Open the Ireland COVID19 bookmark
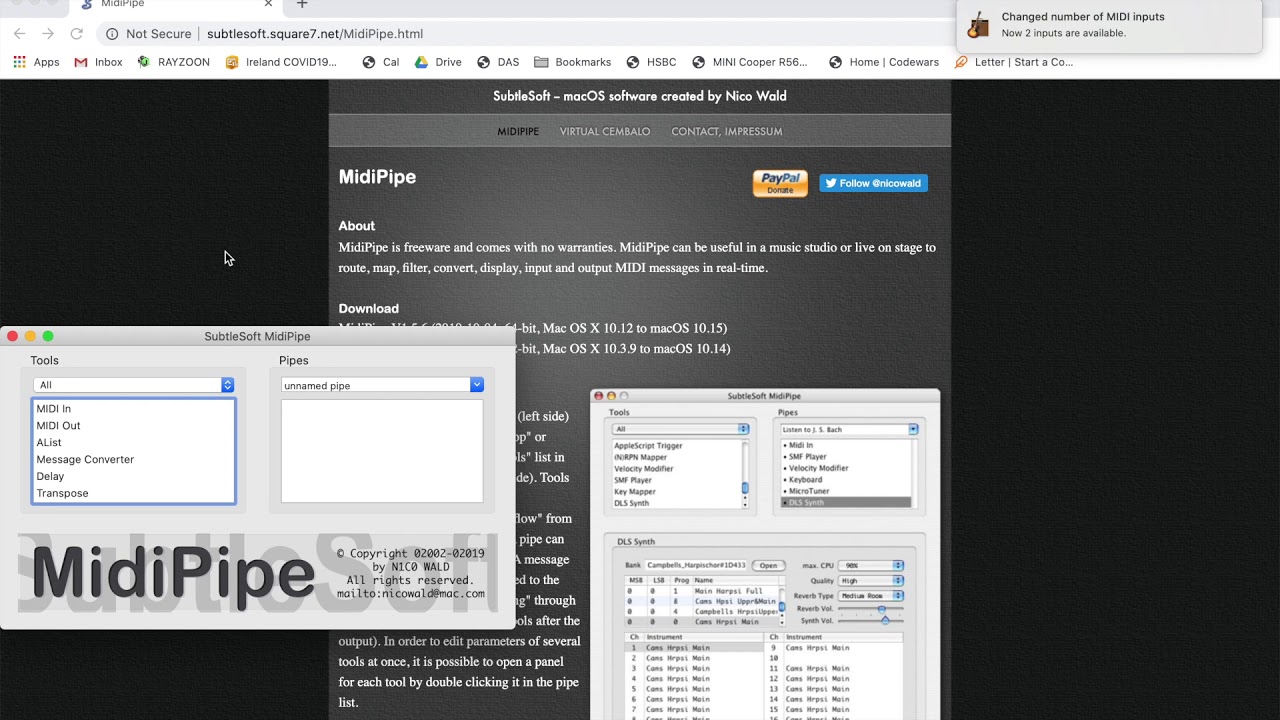Viewport: 1280px width, 720px height. (281, 62)
